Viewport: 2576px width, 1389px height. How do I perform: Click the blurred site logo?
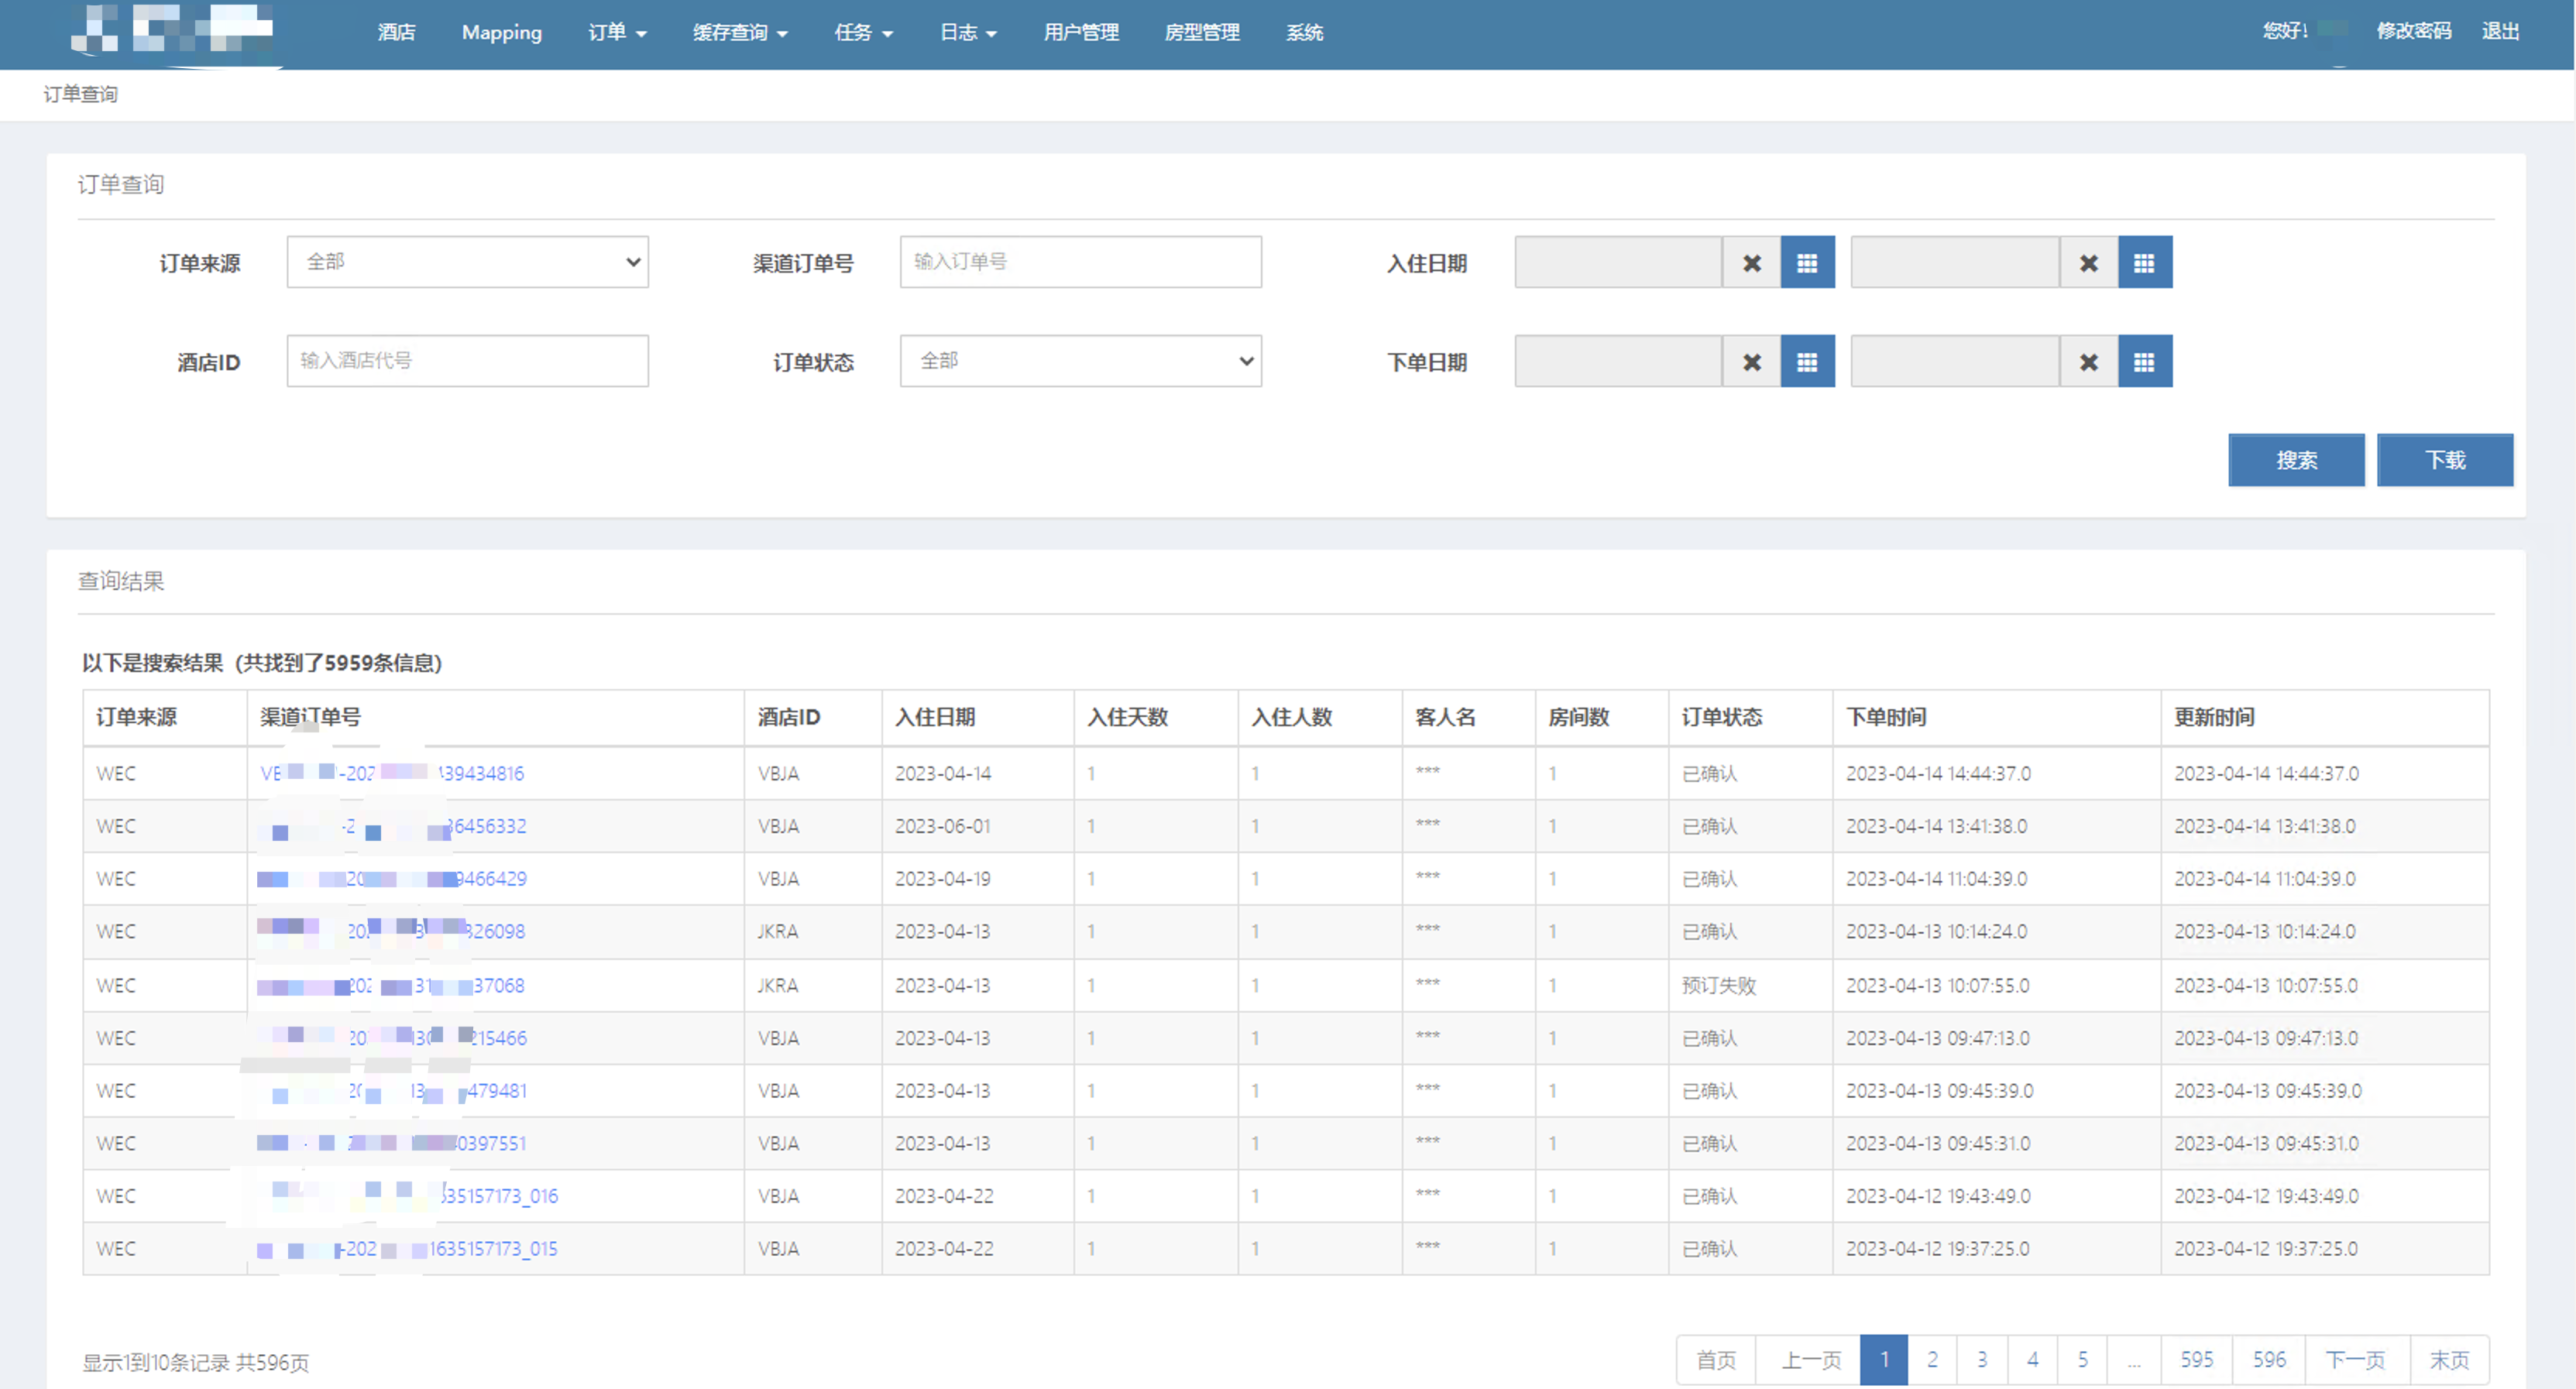[172, 30]
